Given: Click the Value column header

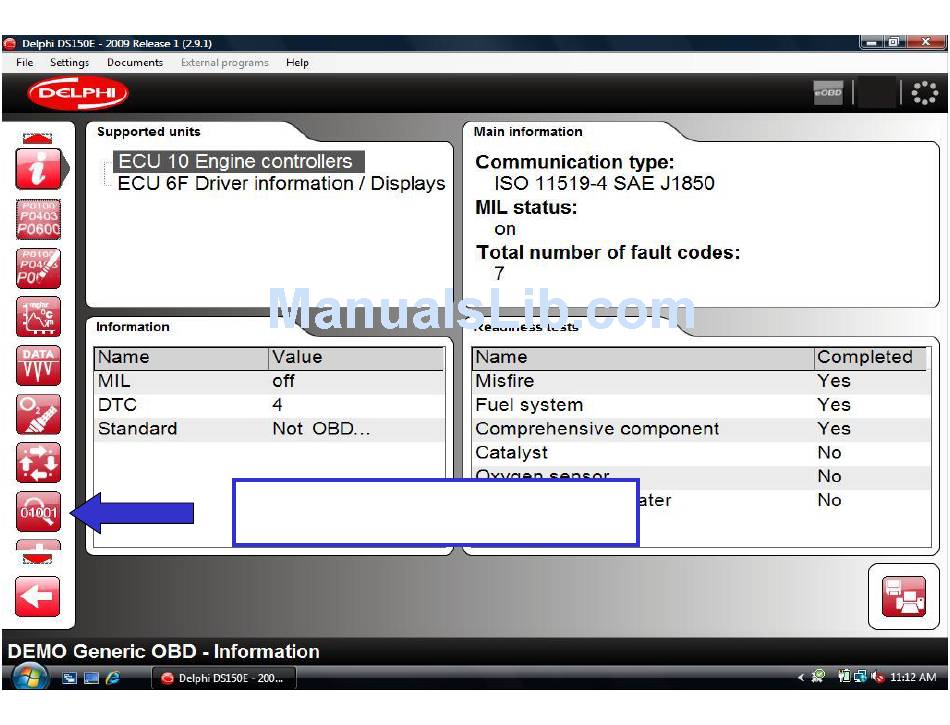Looking at the screenshot, I should [x=356, y=357].
